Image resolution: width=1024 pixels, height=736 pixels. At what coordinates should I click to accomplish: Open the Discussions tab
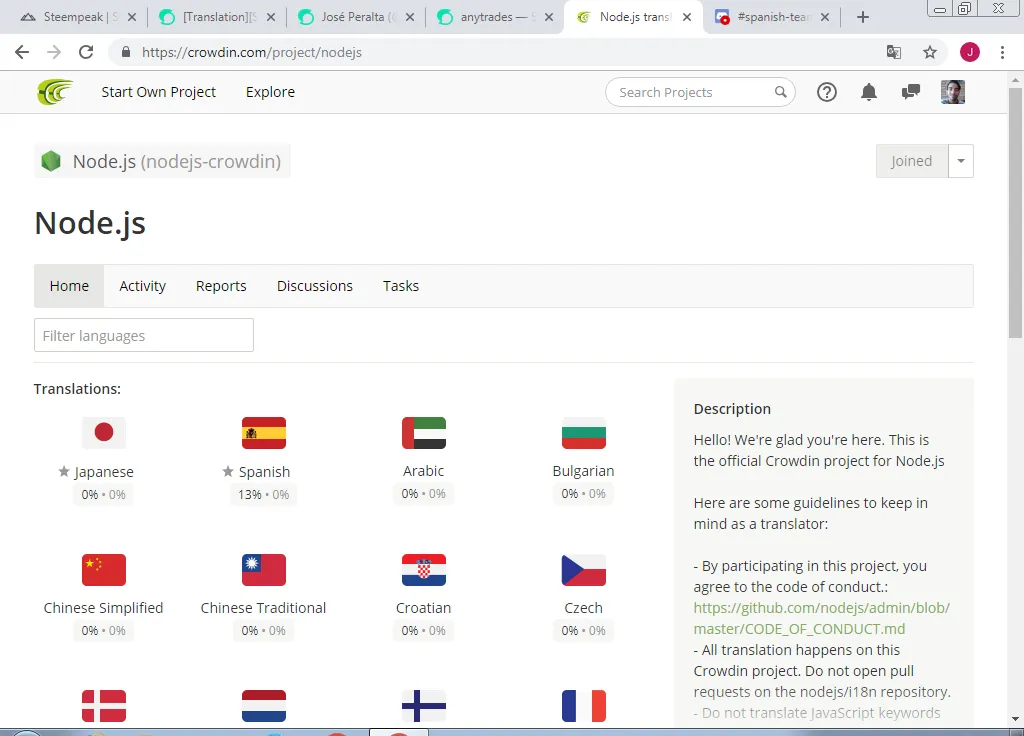click(315, 286)
